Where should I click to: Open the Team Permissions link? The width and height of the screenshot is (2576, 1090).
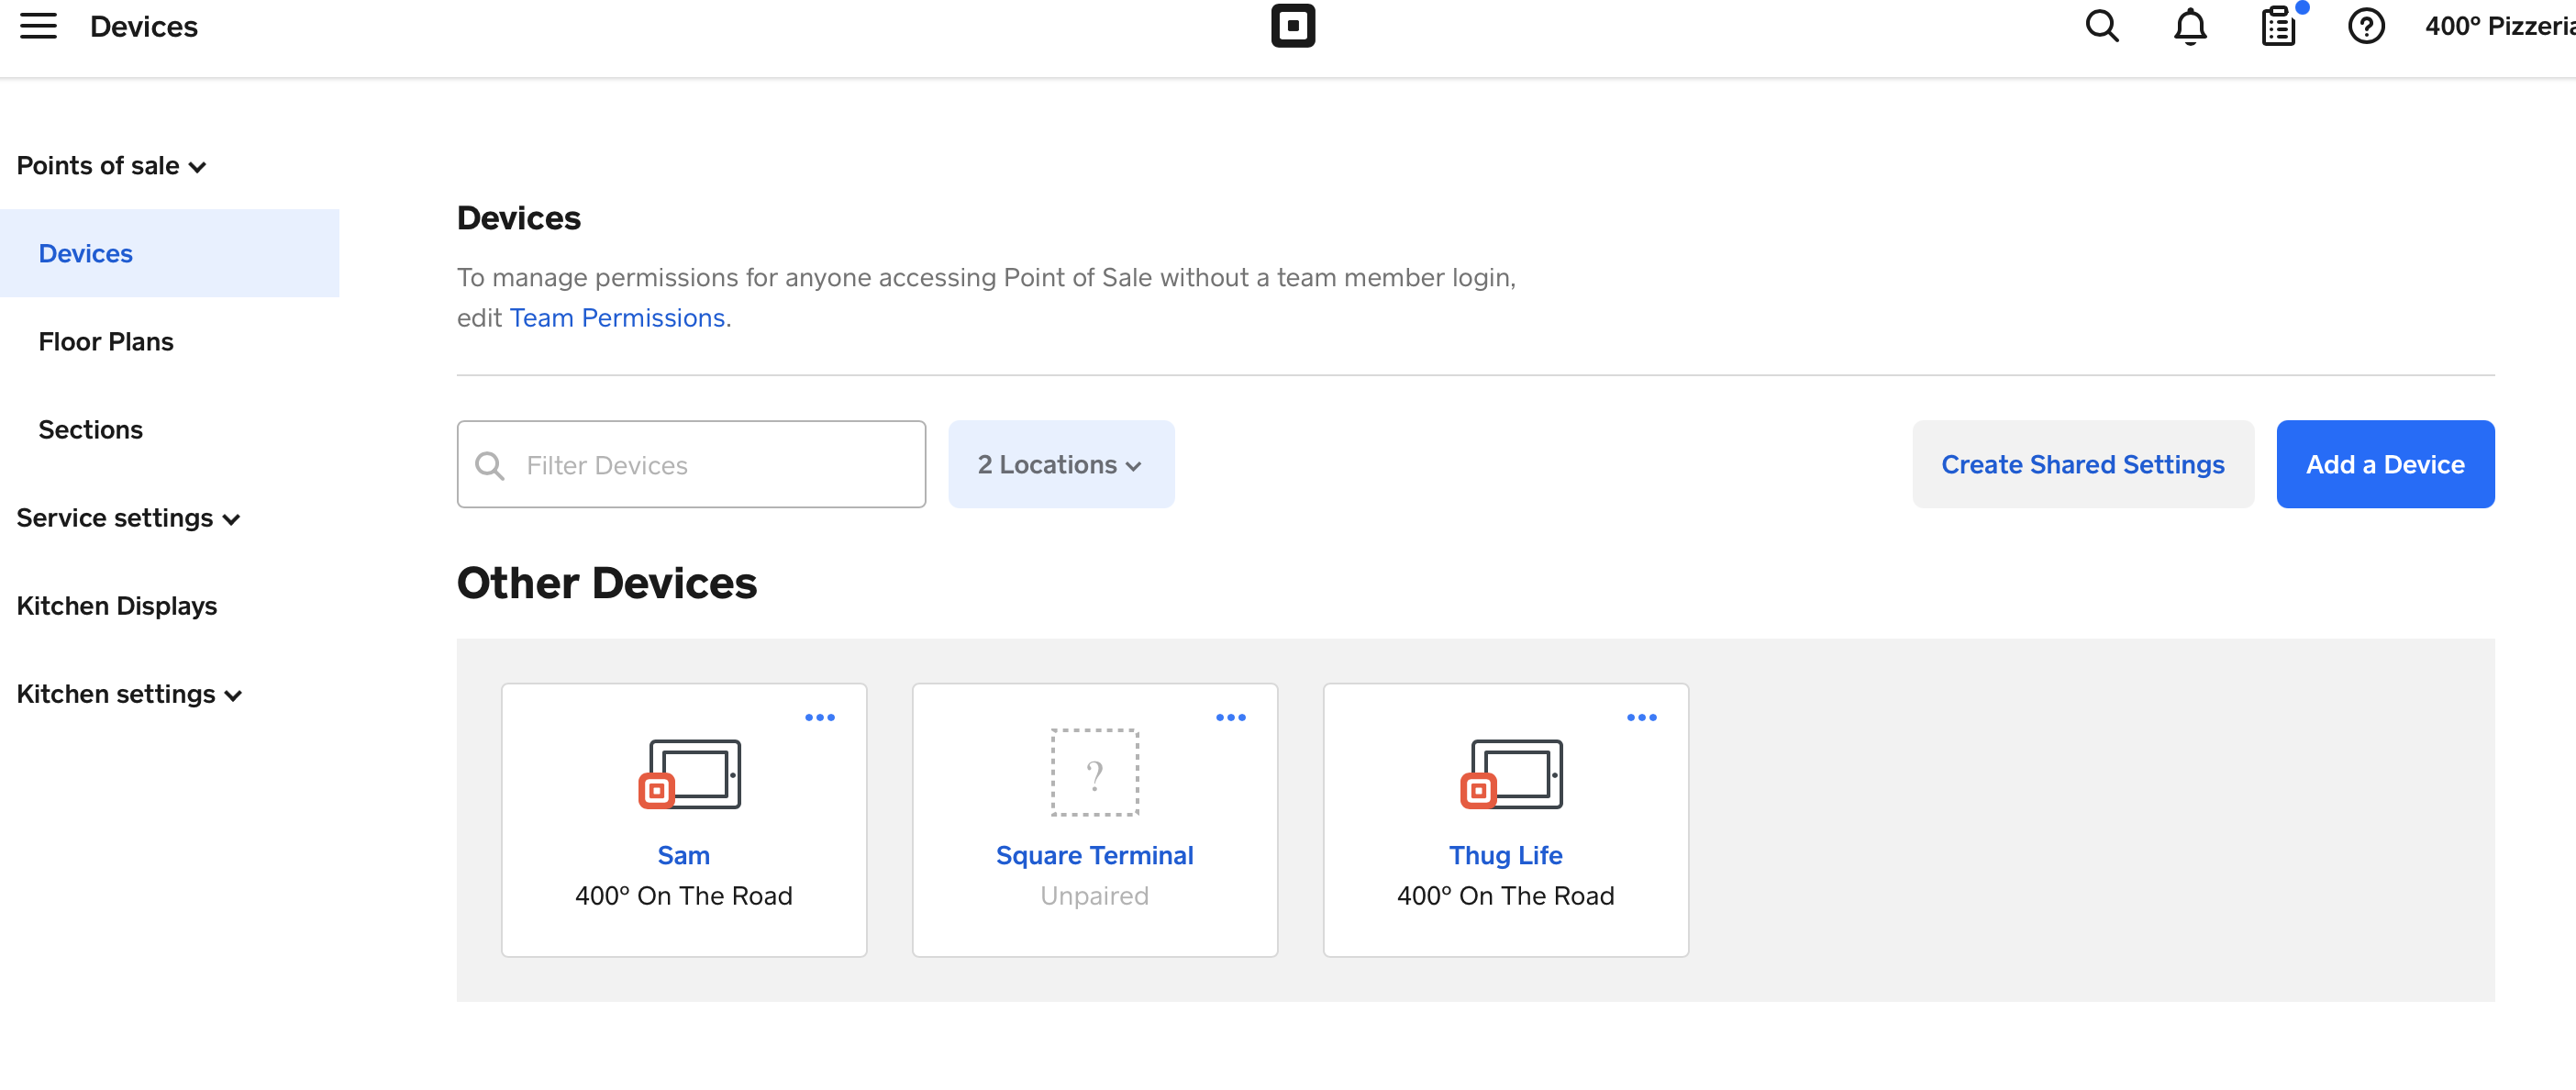(x=616, y=318)
